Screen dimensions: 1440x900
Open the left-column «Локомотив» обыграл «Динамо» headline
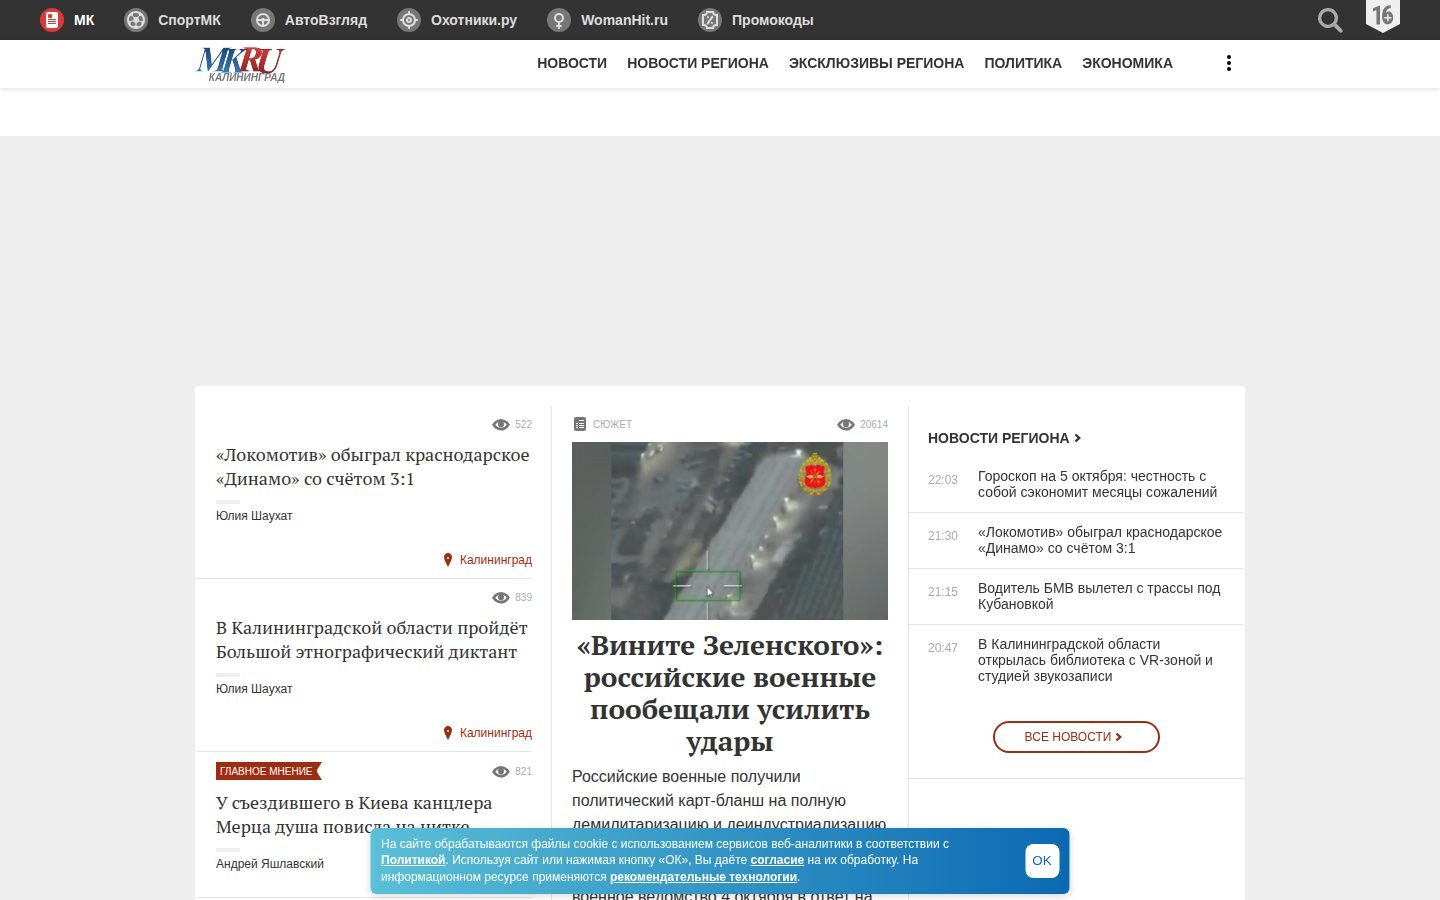pos(373,467)
